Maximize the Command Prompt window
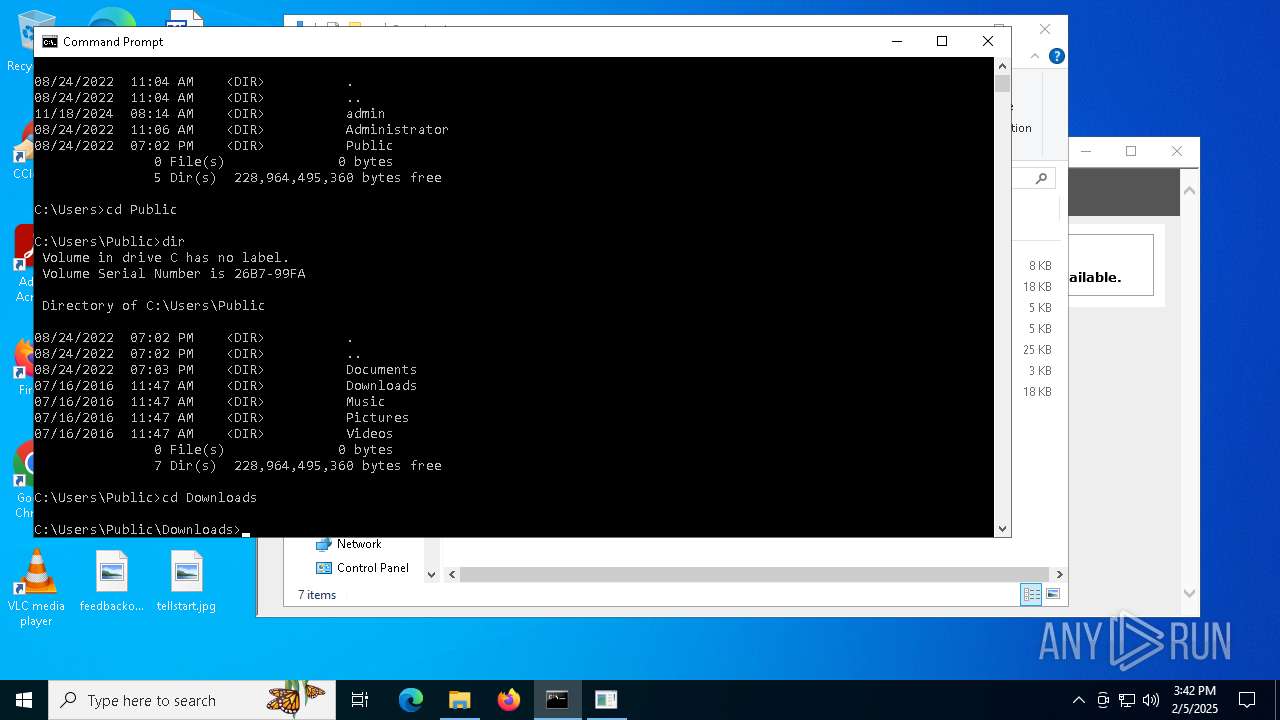The image size is (1280, 720). (x=941, y=41)
